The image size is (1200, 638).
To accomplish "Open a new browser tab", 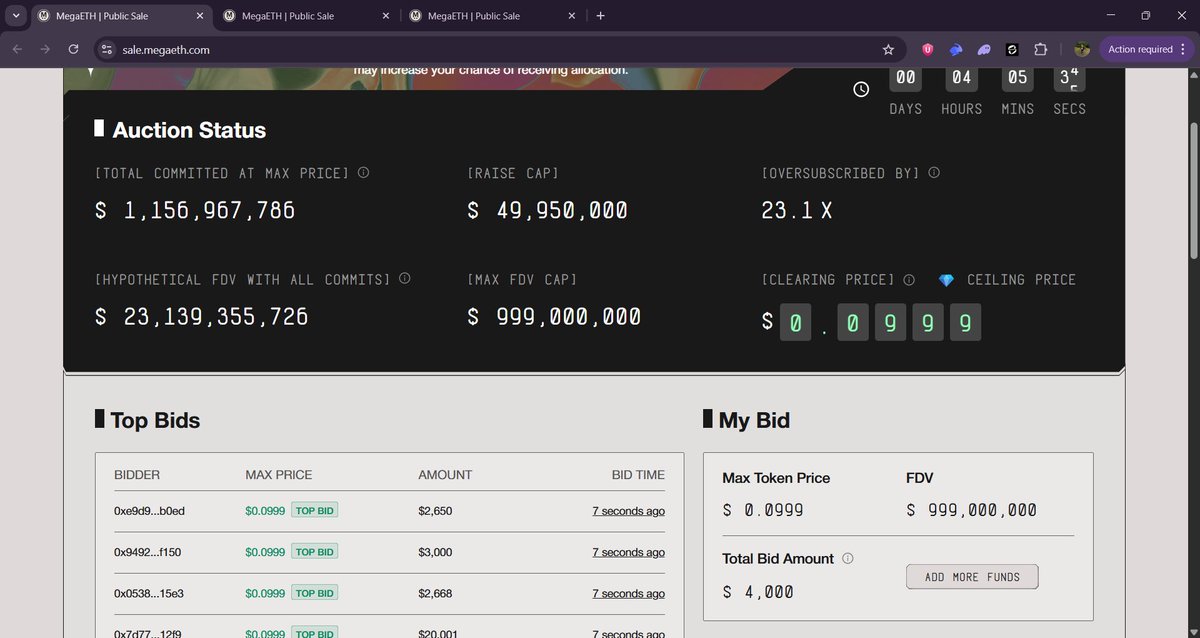I will tap(600, 16).
